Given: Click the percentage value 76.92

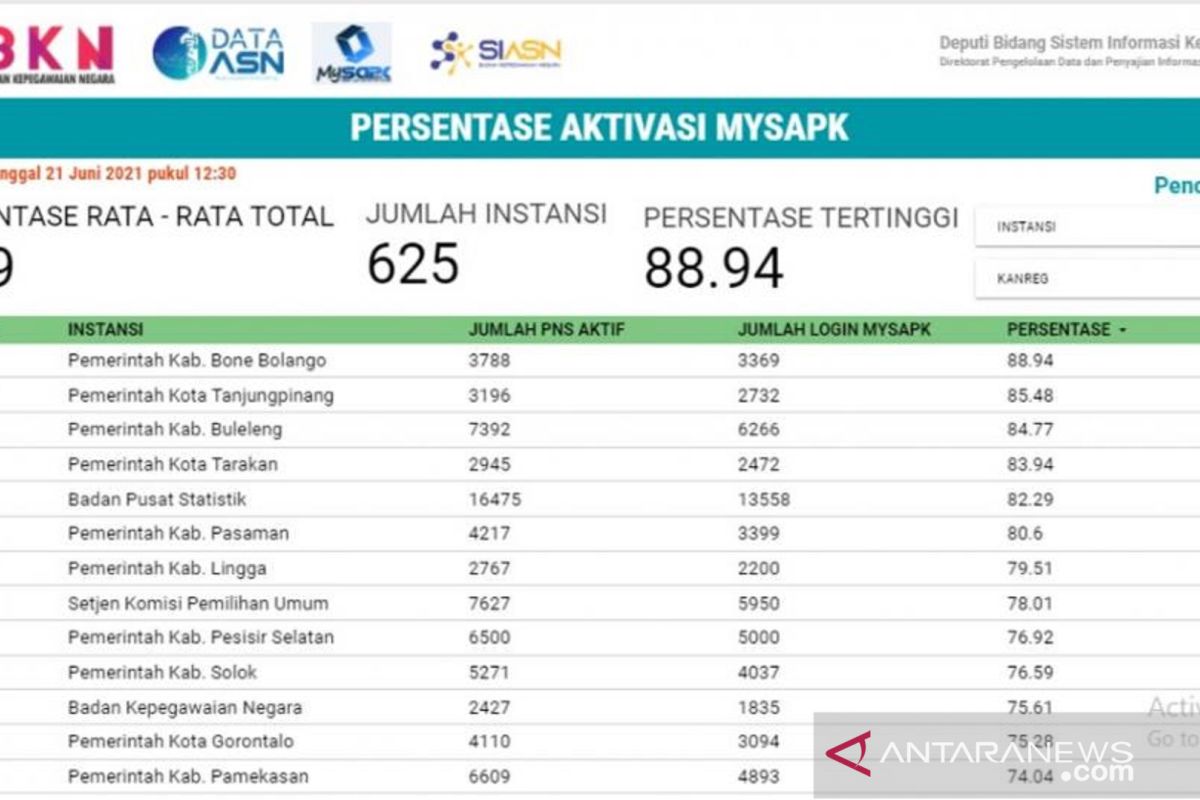Looking at the screenshot, I should click(x=1030, y=637).
